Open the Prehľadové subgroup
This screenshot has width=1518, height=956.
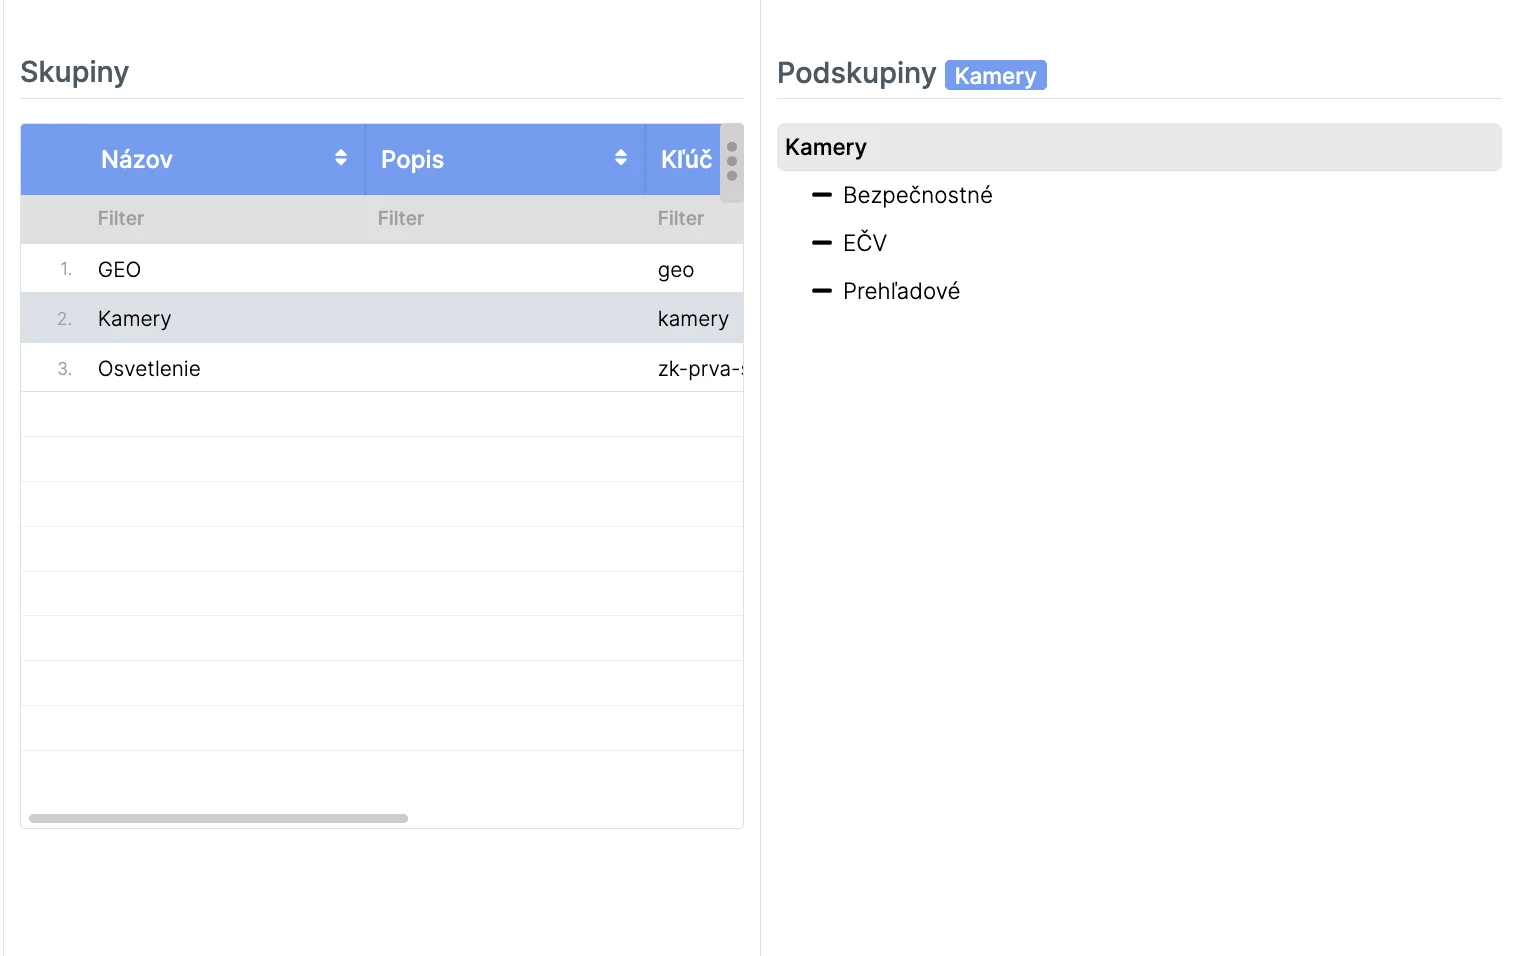coord(901,291)
